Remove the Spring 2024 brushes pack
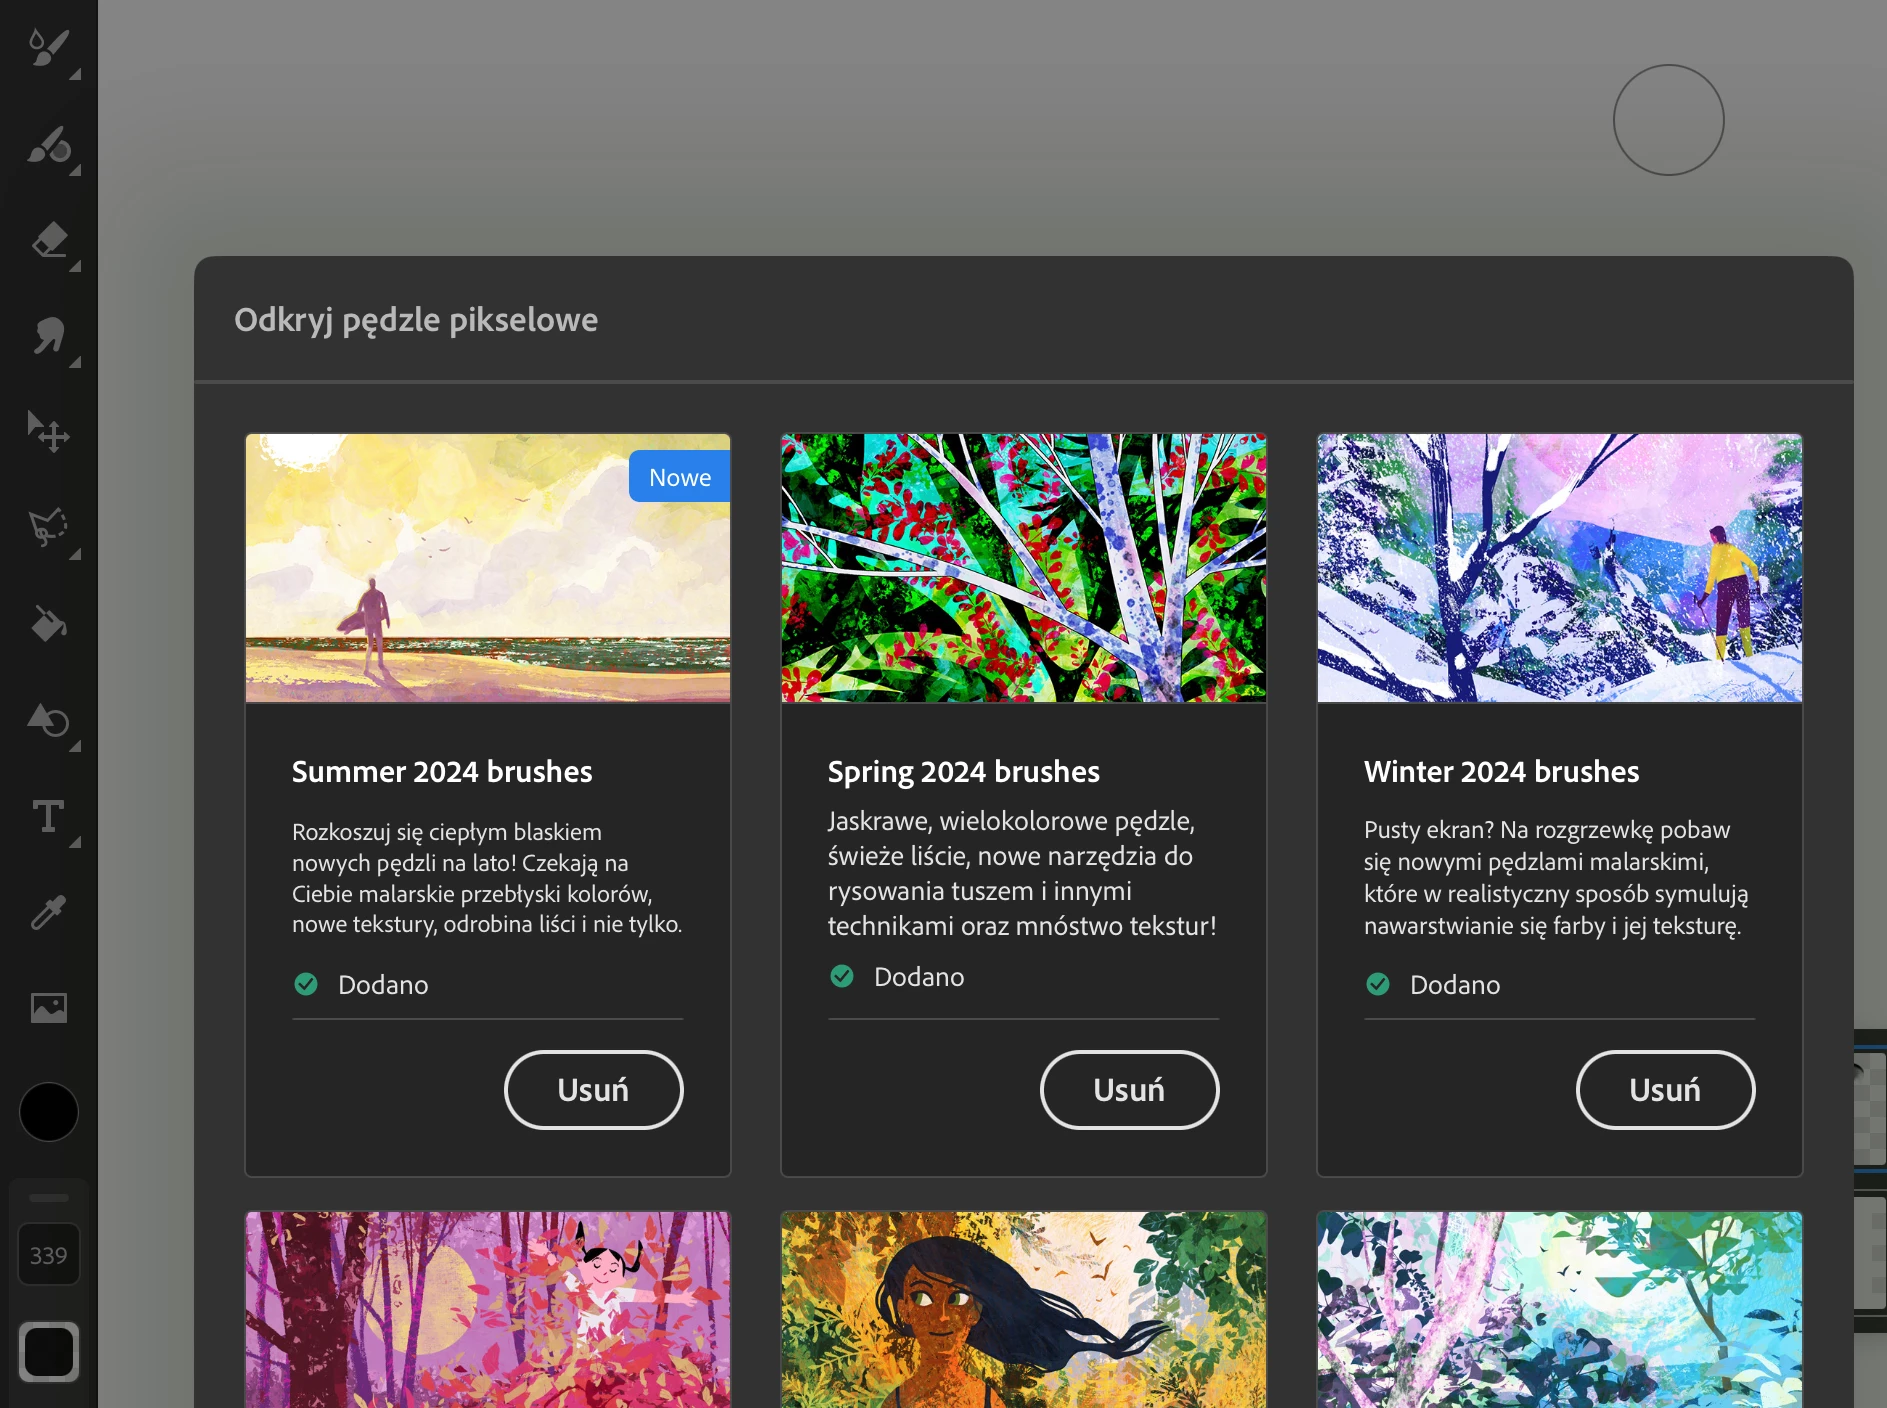 tap(1130, 1090)
